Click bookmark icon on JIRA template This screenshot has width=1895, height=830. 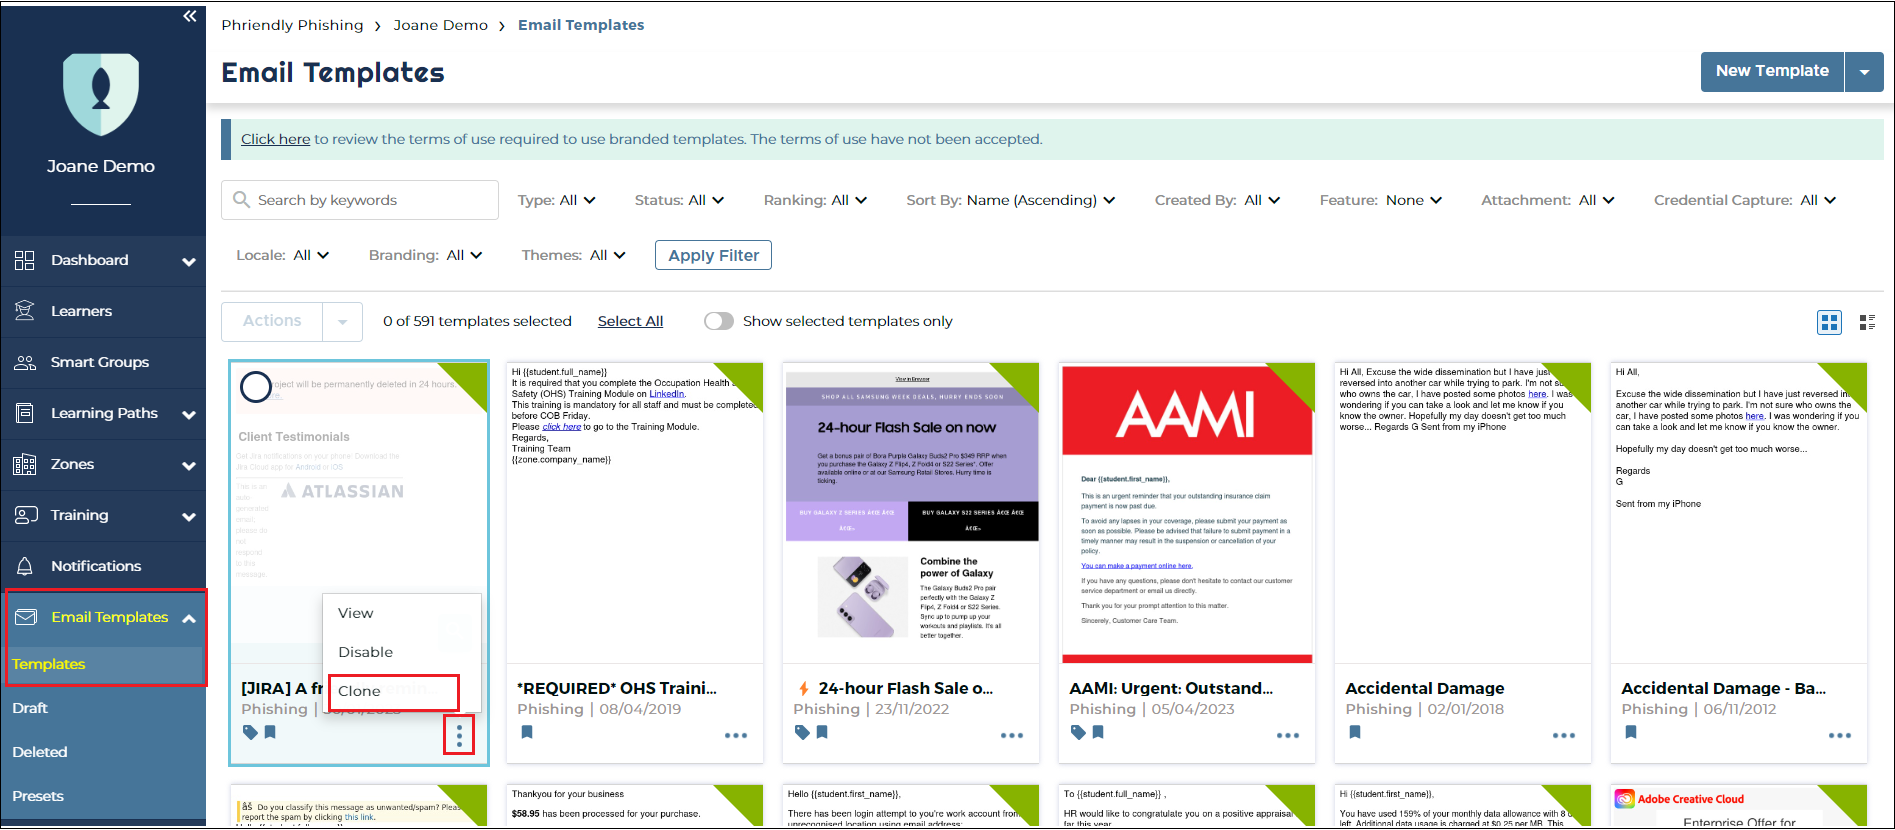pyautogui.click(x=270, y=732)
